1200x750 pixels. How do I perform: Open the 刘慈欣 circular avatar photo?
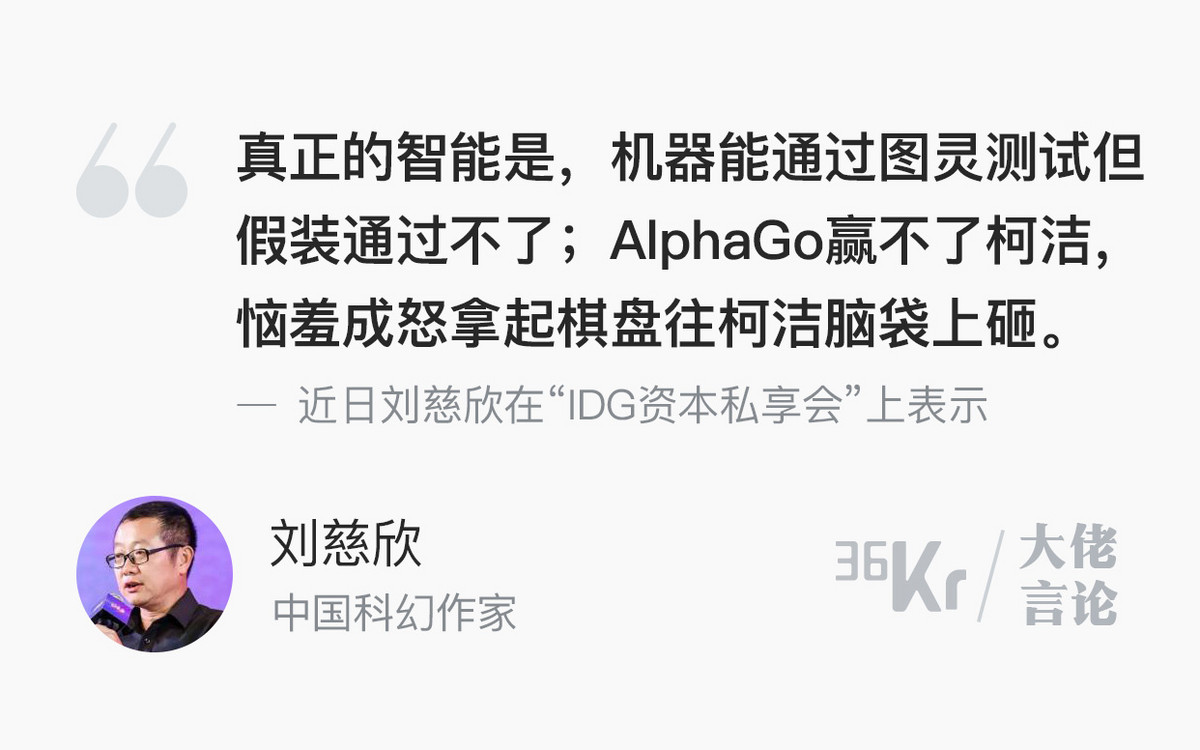[x=155, y=574]
